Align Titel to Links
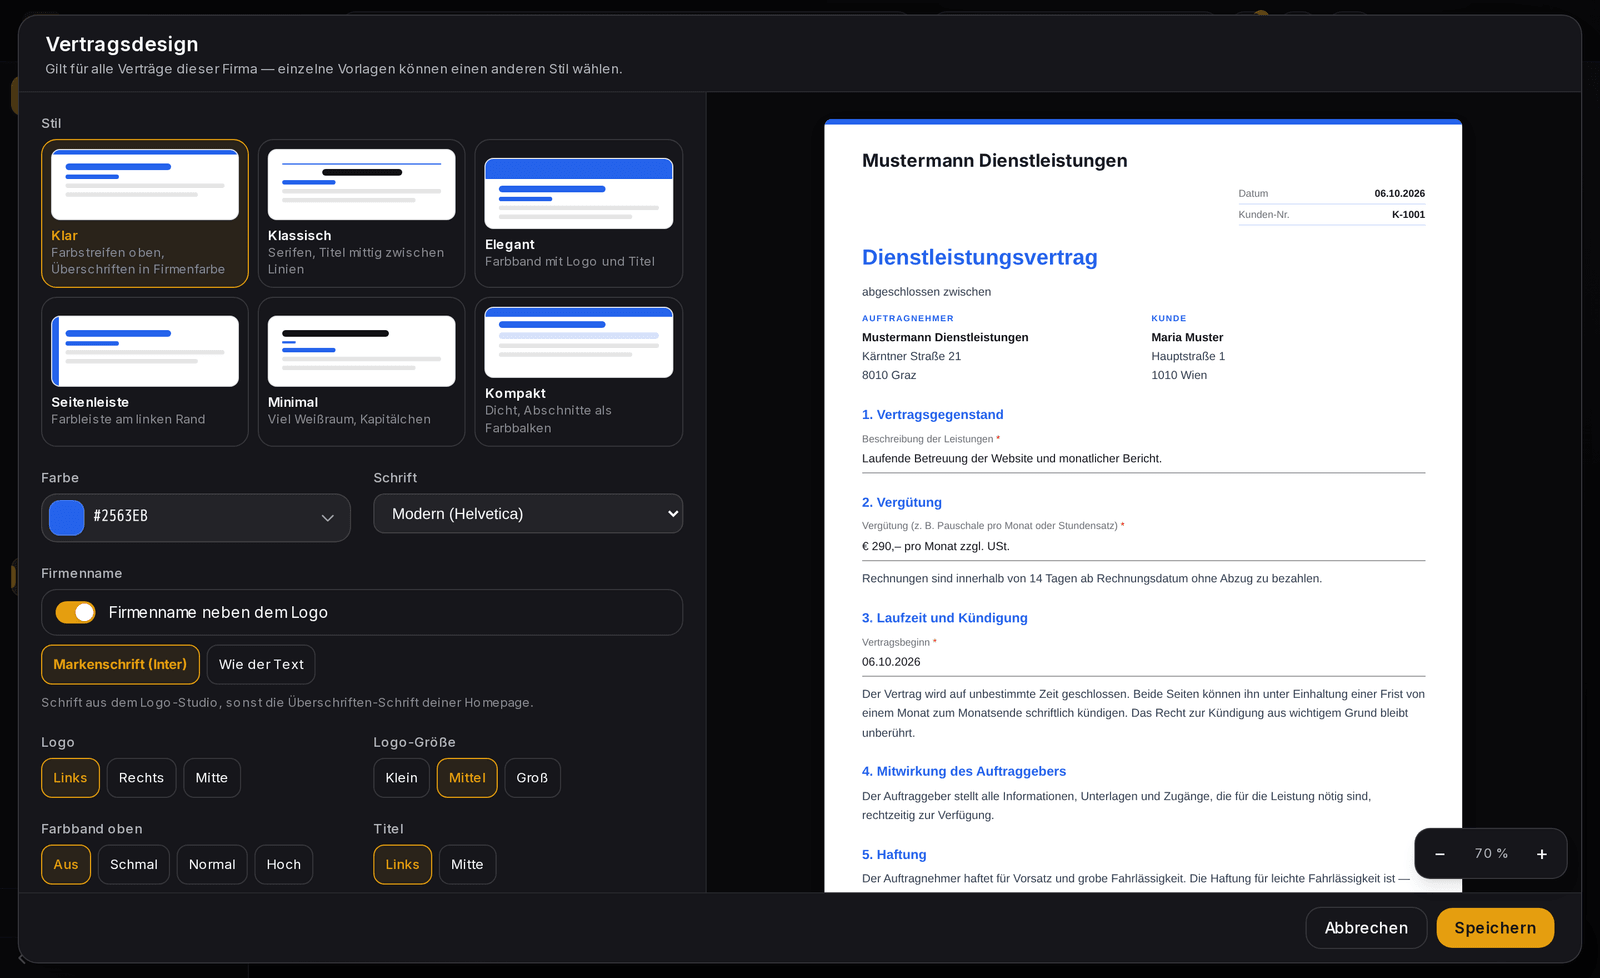Viewport: 1600px width, 978px height. tap(402, 865)
